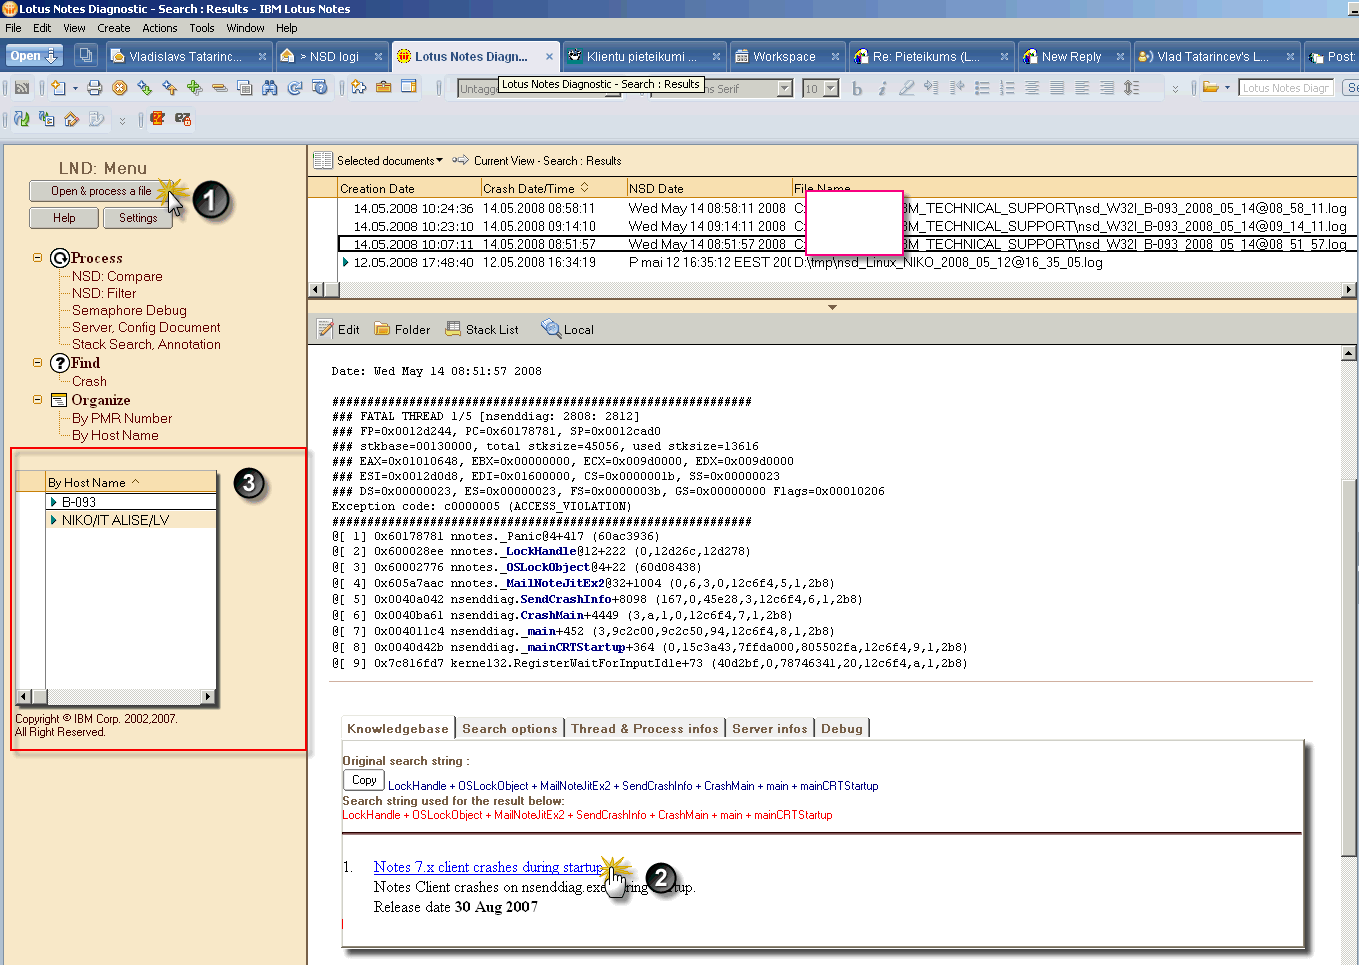Viewport: 1359px width, 965px height.
Task: Switch to Thread & Process infos tab
Action: click(x=644, y=729)
